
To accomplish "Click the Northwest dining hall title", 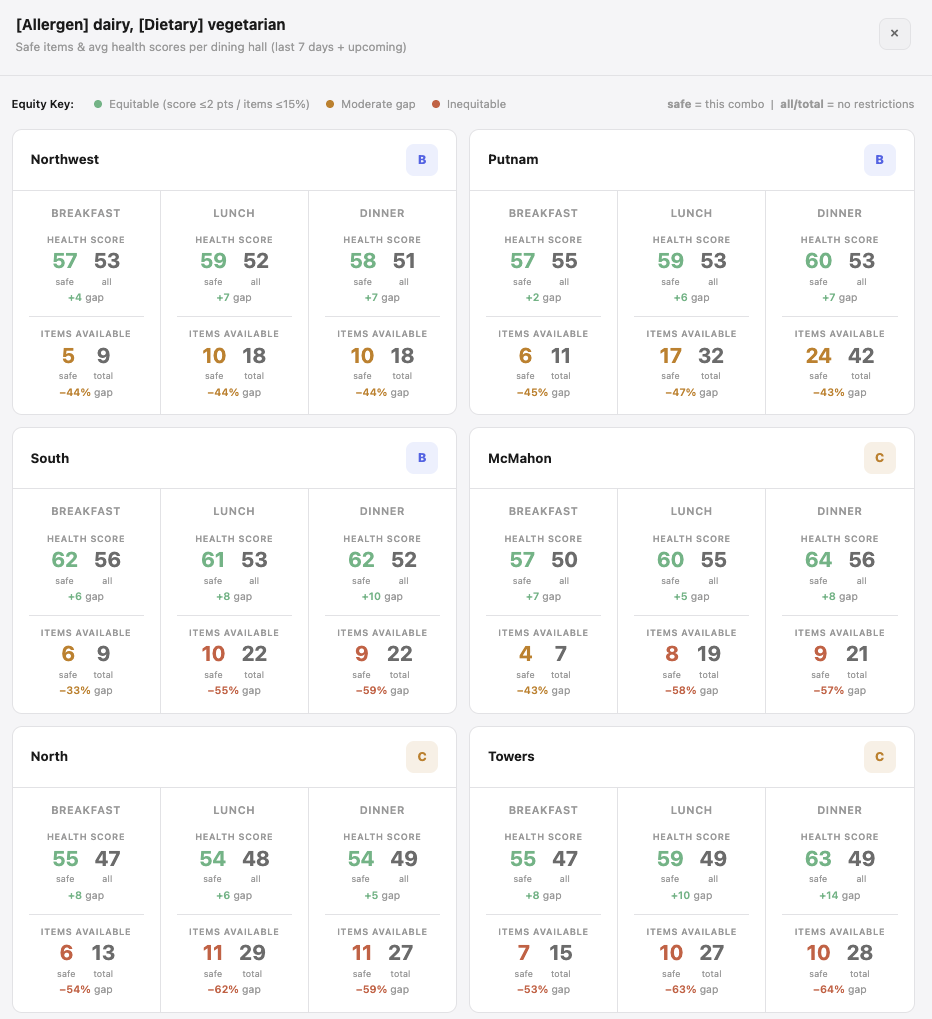I will tap(65, 159).
